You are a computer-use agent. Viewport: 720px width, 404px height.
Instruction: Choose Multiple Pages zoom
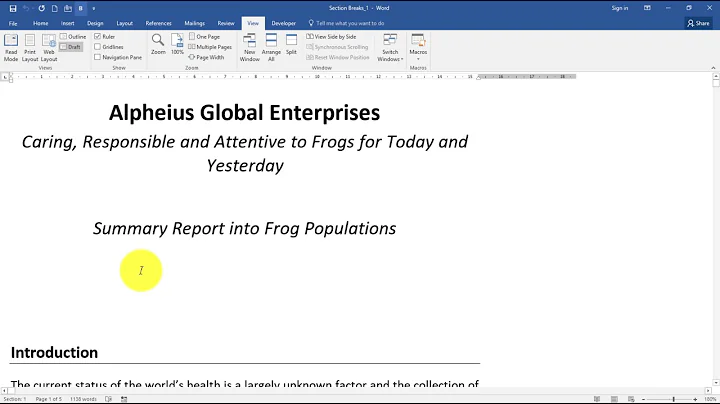click(210, 47)
